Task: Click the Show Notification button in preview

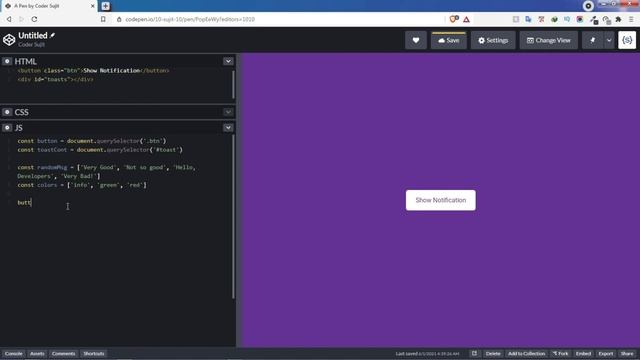Action: 441,200
